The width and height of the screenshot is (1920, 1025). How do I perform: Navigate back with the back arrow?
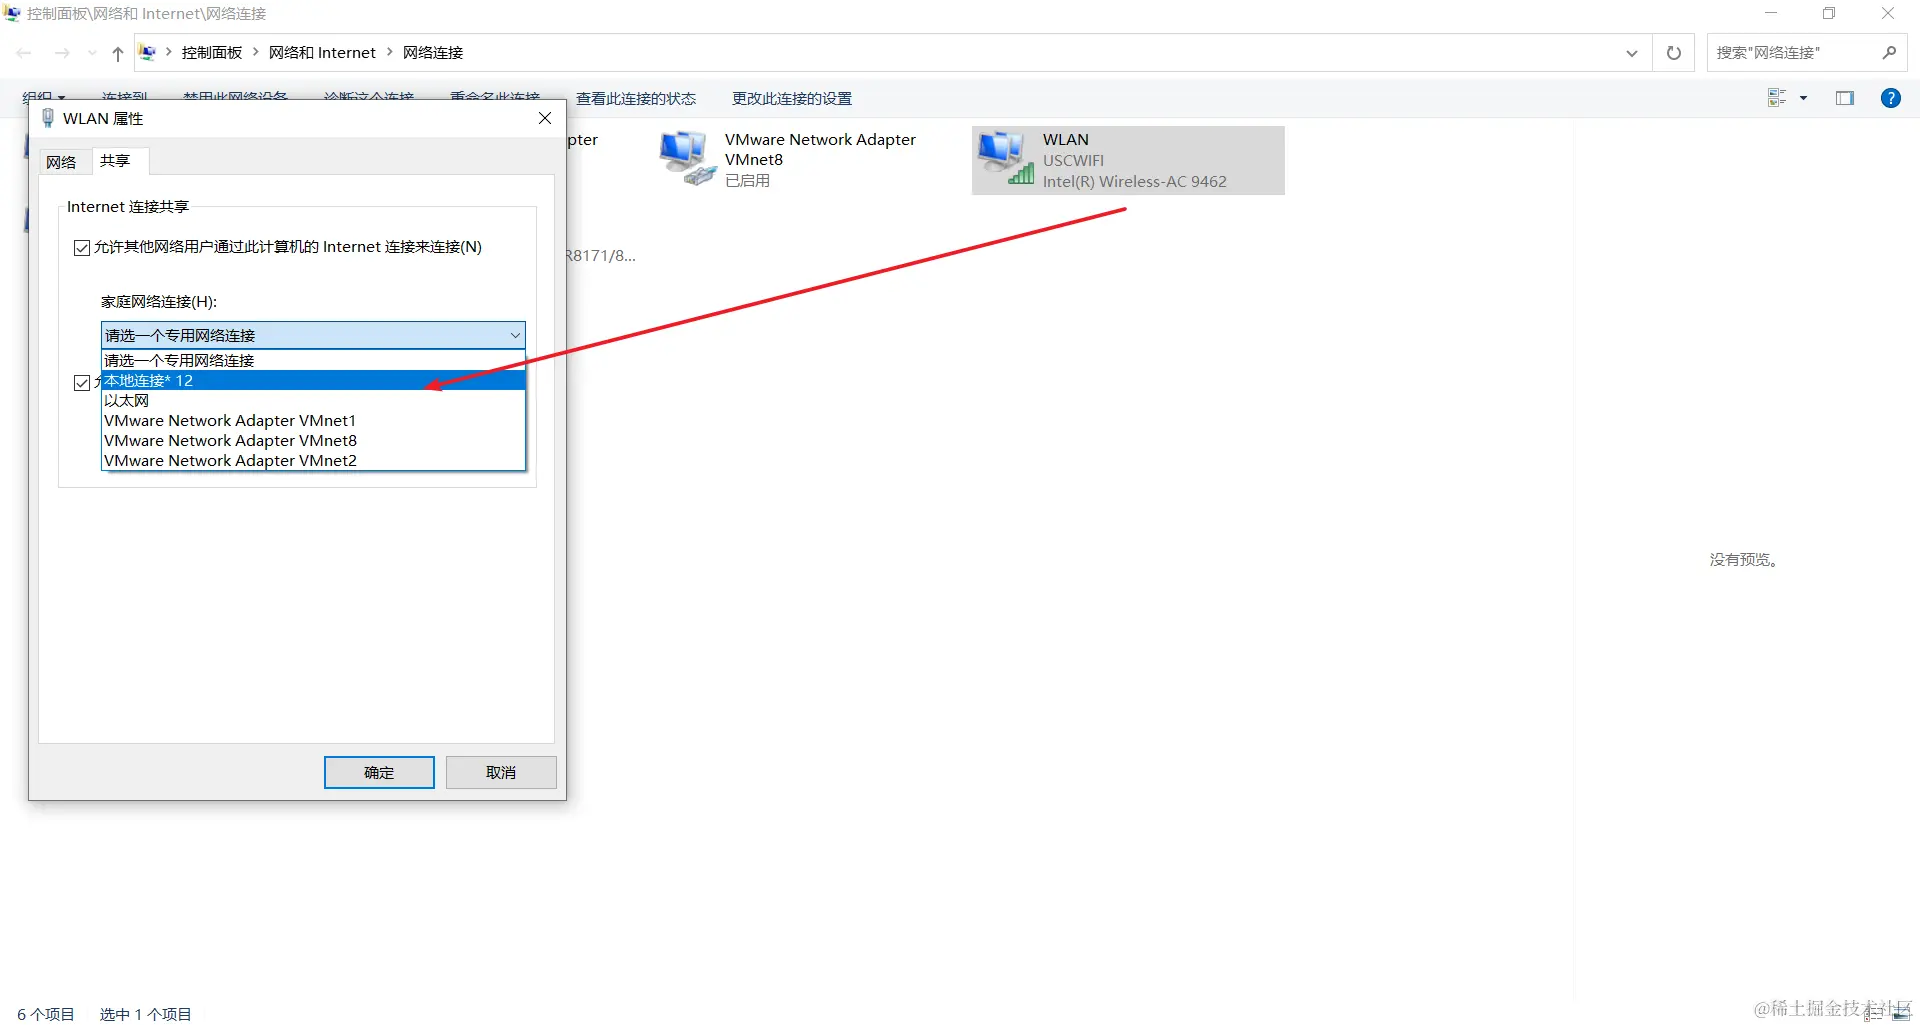25,53
